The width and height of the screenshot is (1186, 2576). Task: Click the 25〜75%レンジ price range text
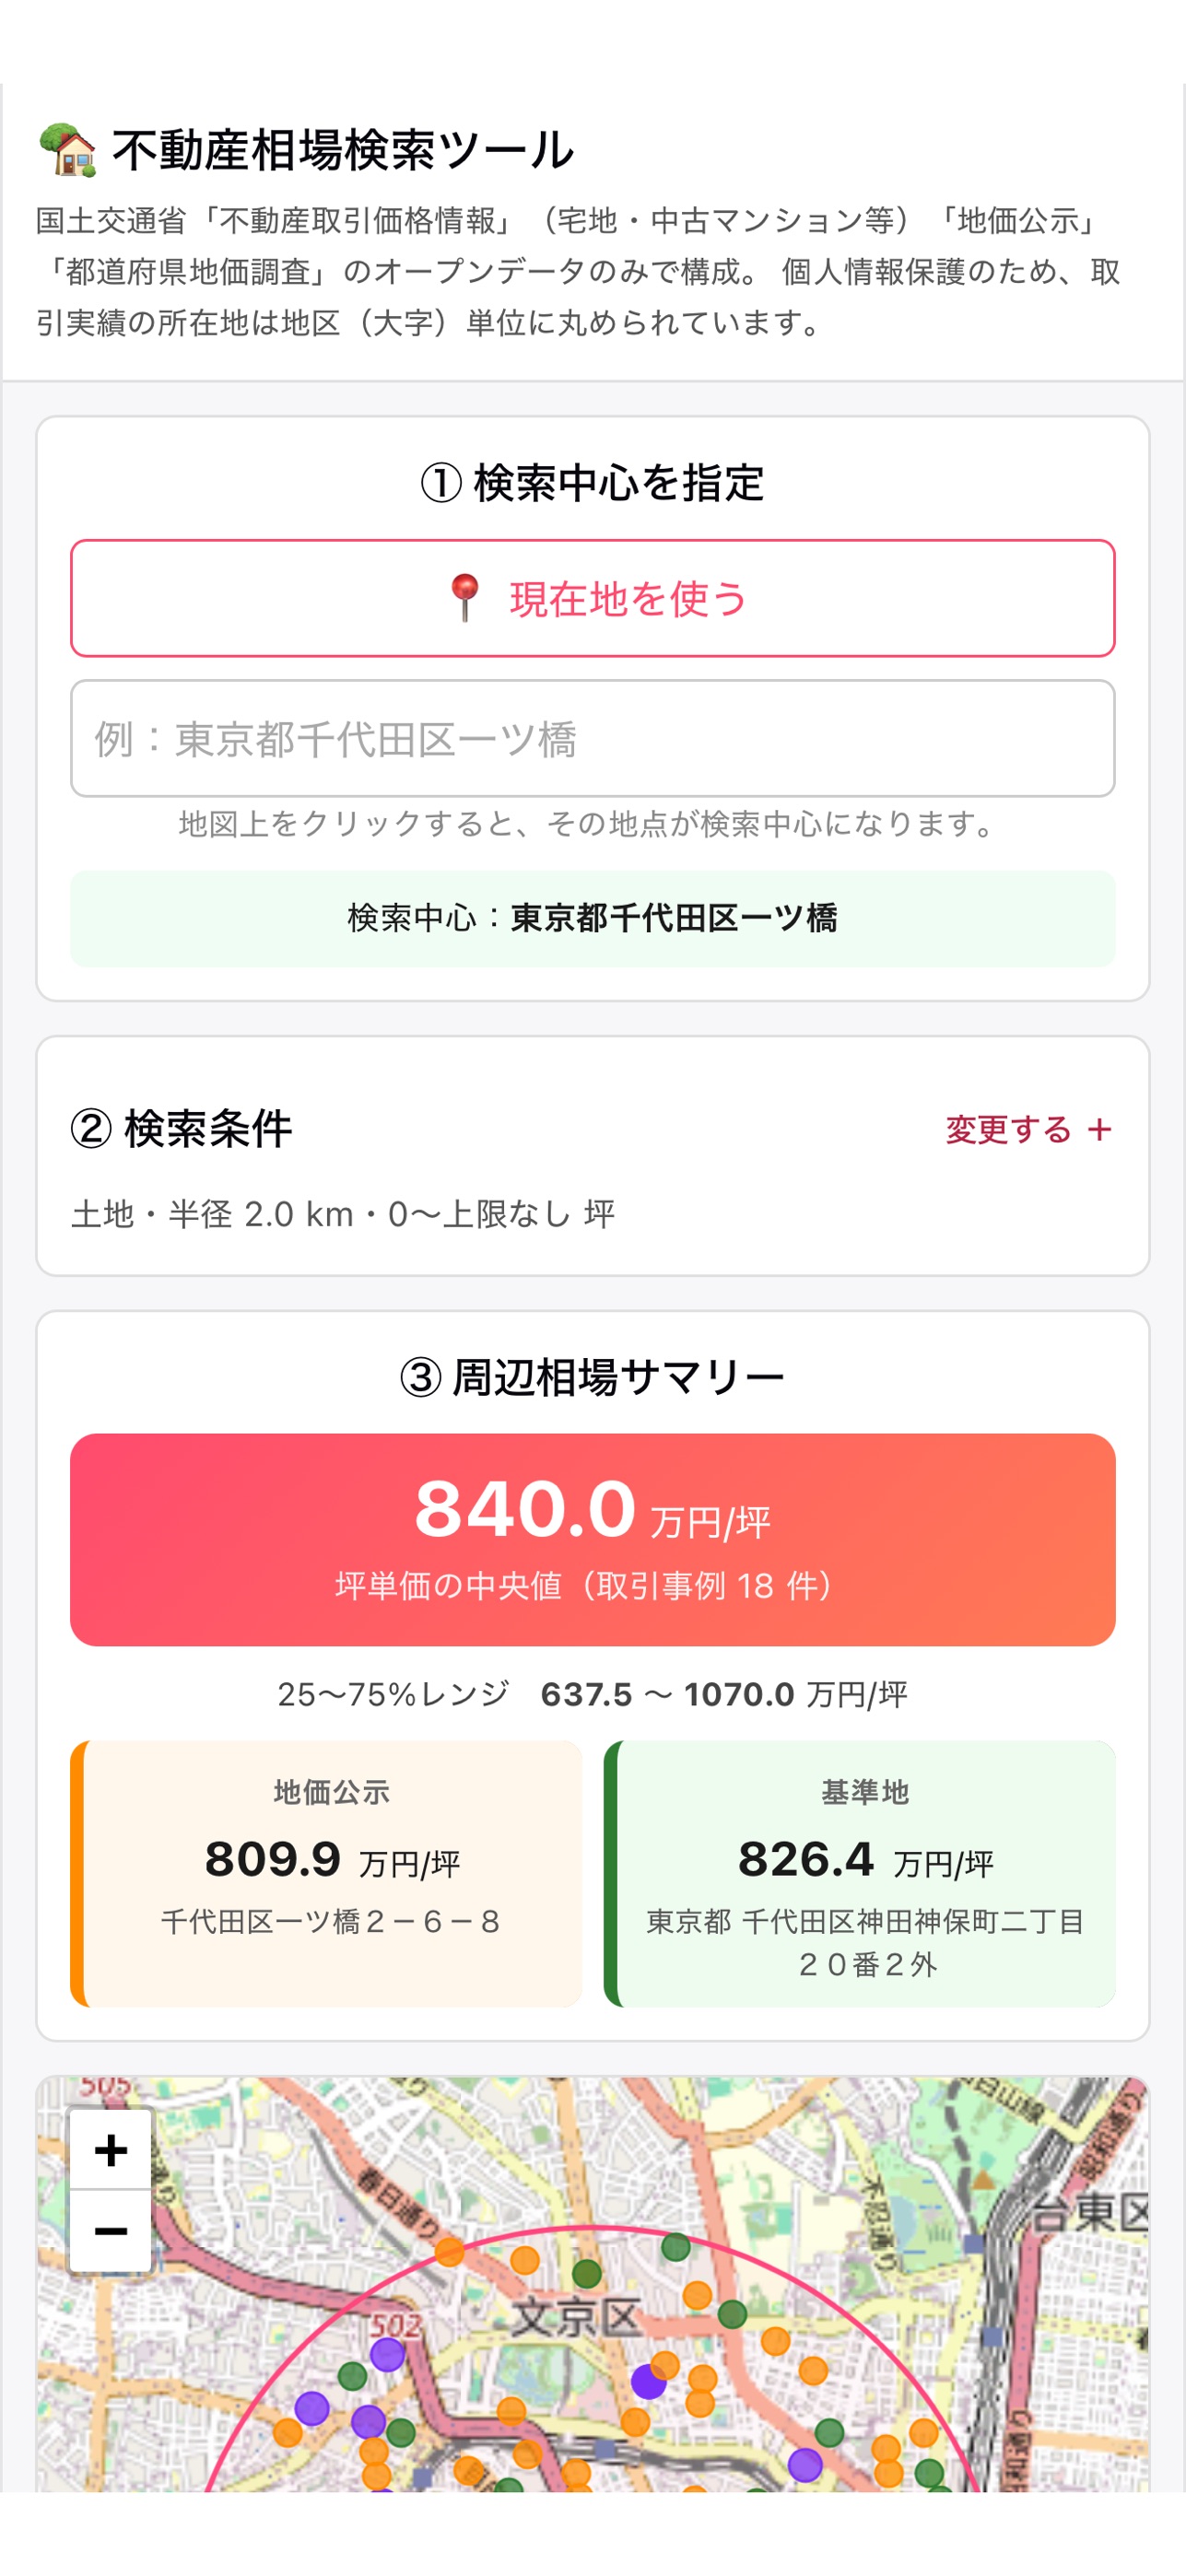(x=593, y=1694)
